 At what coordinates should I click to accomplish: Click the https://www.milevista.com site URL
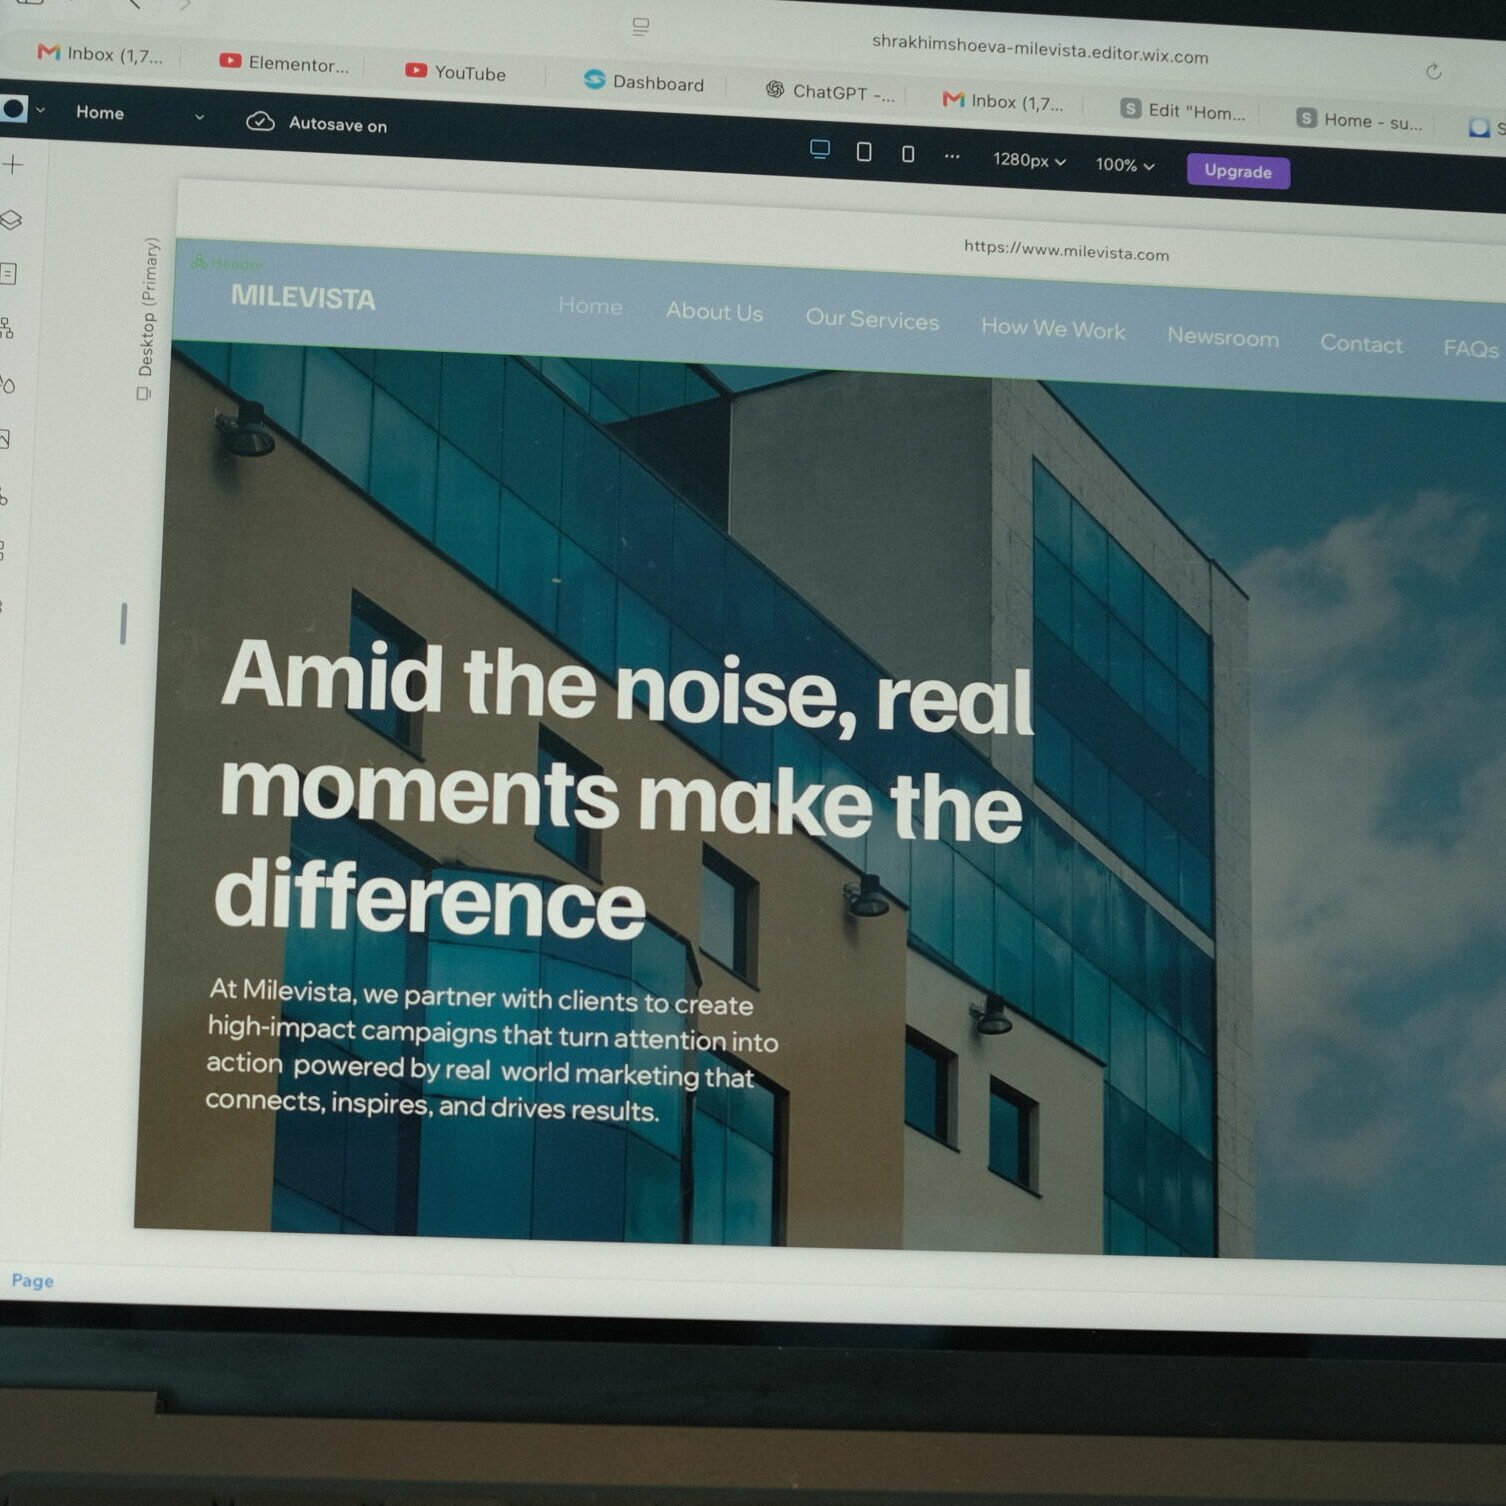pyautogui.click(x=1066, y=250)
